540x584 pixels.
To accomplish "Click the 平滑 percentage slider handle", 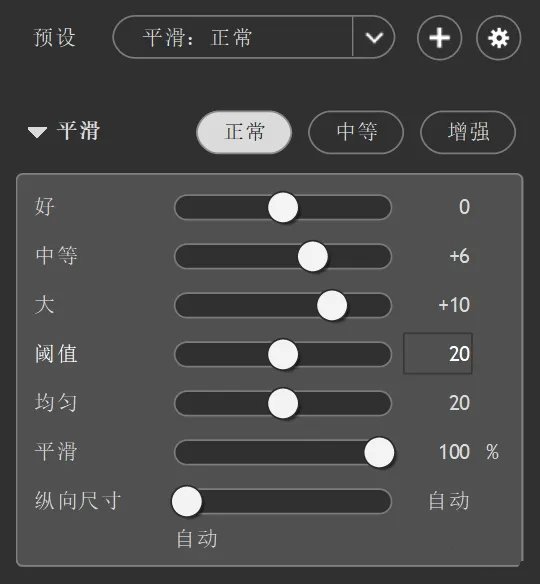I will coord(379,452).
